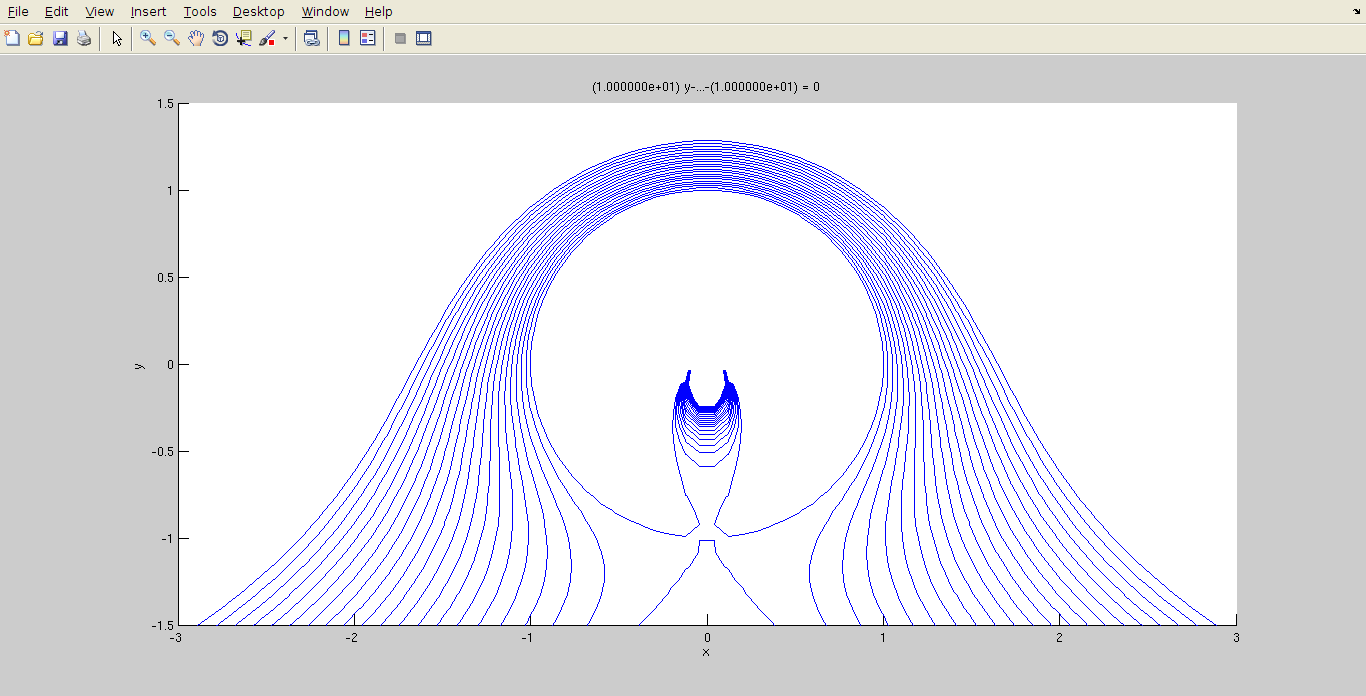The height and width of the screenshot is (696, 1366).
Task: Click the Open File folder icon
Action: point(36,39)
